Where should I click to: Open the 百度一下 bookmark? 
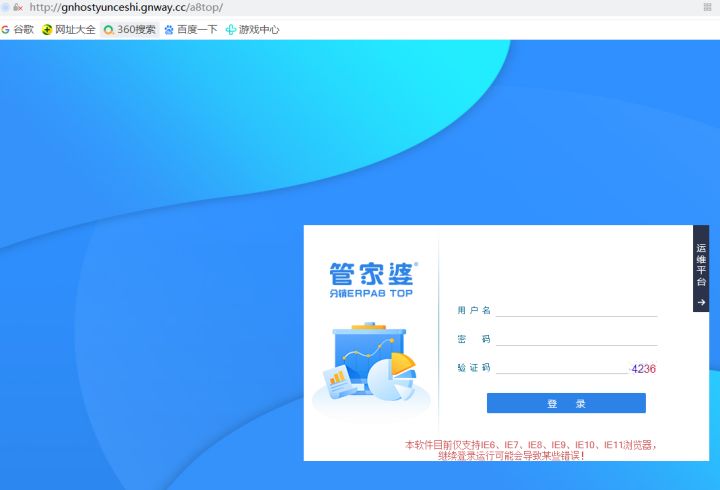point(191,29)
